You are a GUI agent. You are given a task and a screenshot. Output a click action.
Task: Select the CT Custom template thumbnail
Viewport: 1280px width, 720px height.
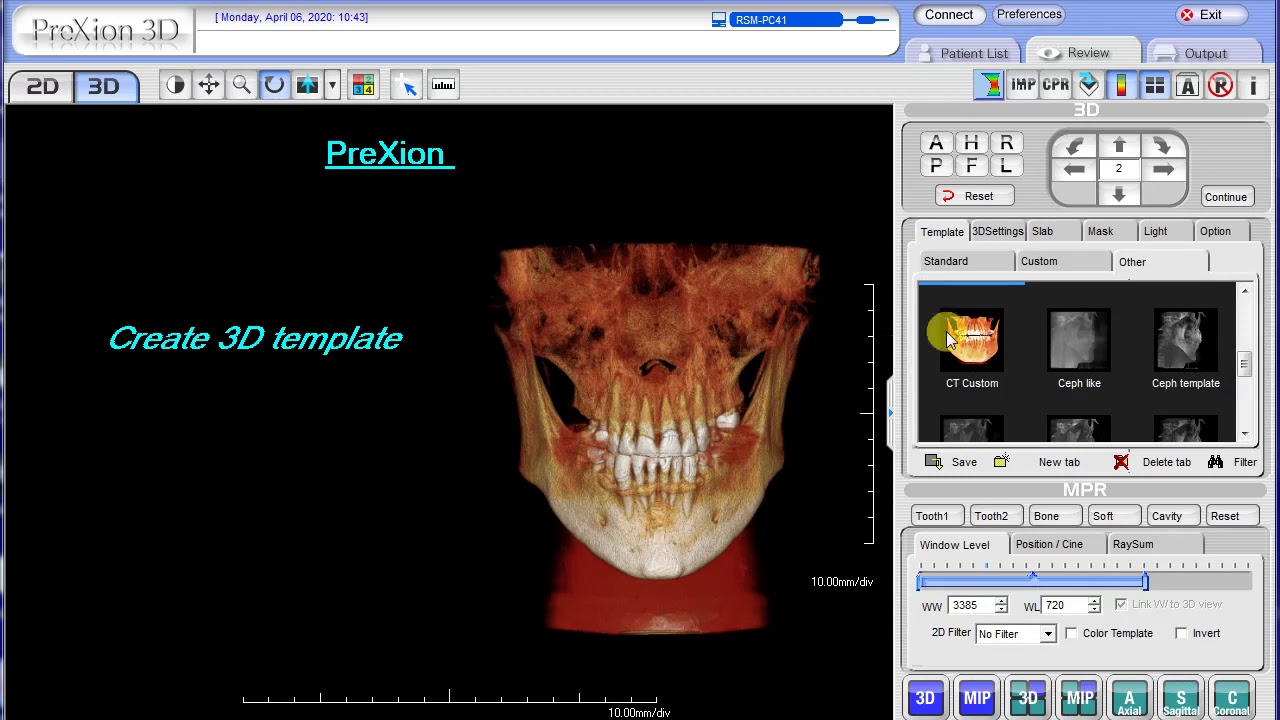click(972, 341)
